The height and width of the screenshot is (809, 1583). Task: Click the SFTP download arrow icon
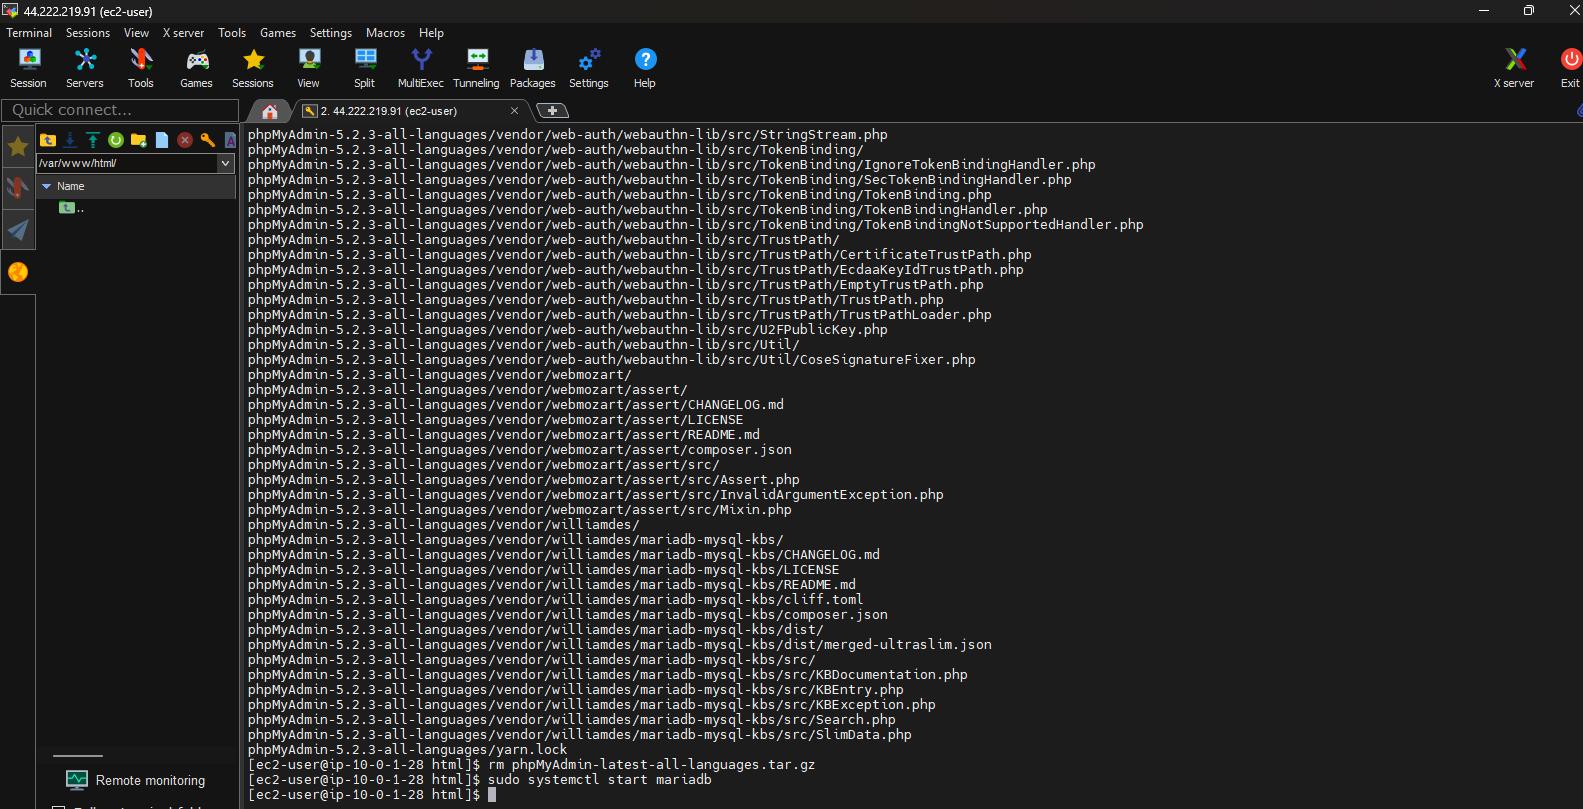point(70,140)
